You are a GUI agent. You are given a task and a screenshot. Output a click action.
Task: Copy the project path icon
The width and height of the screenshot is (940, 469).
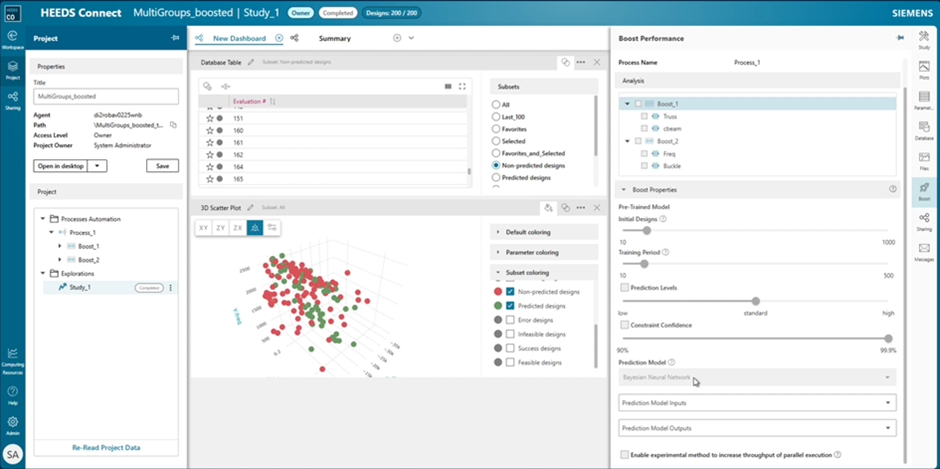tap(173, 125)
